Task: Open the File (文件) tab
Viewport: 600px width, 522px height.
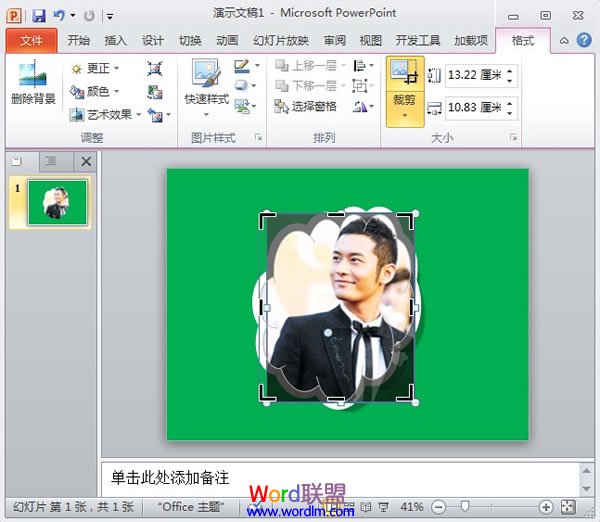Action: (x=32, y=40)
